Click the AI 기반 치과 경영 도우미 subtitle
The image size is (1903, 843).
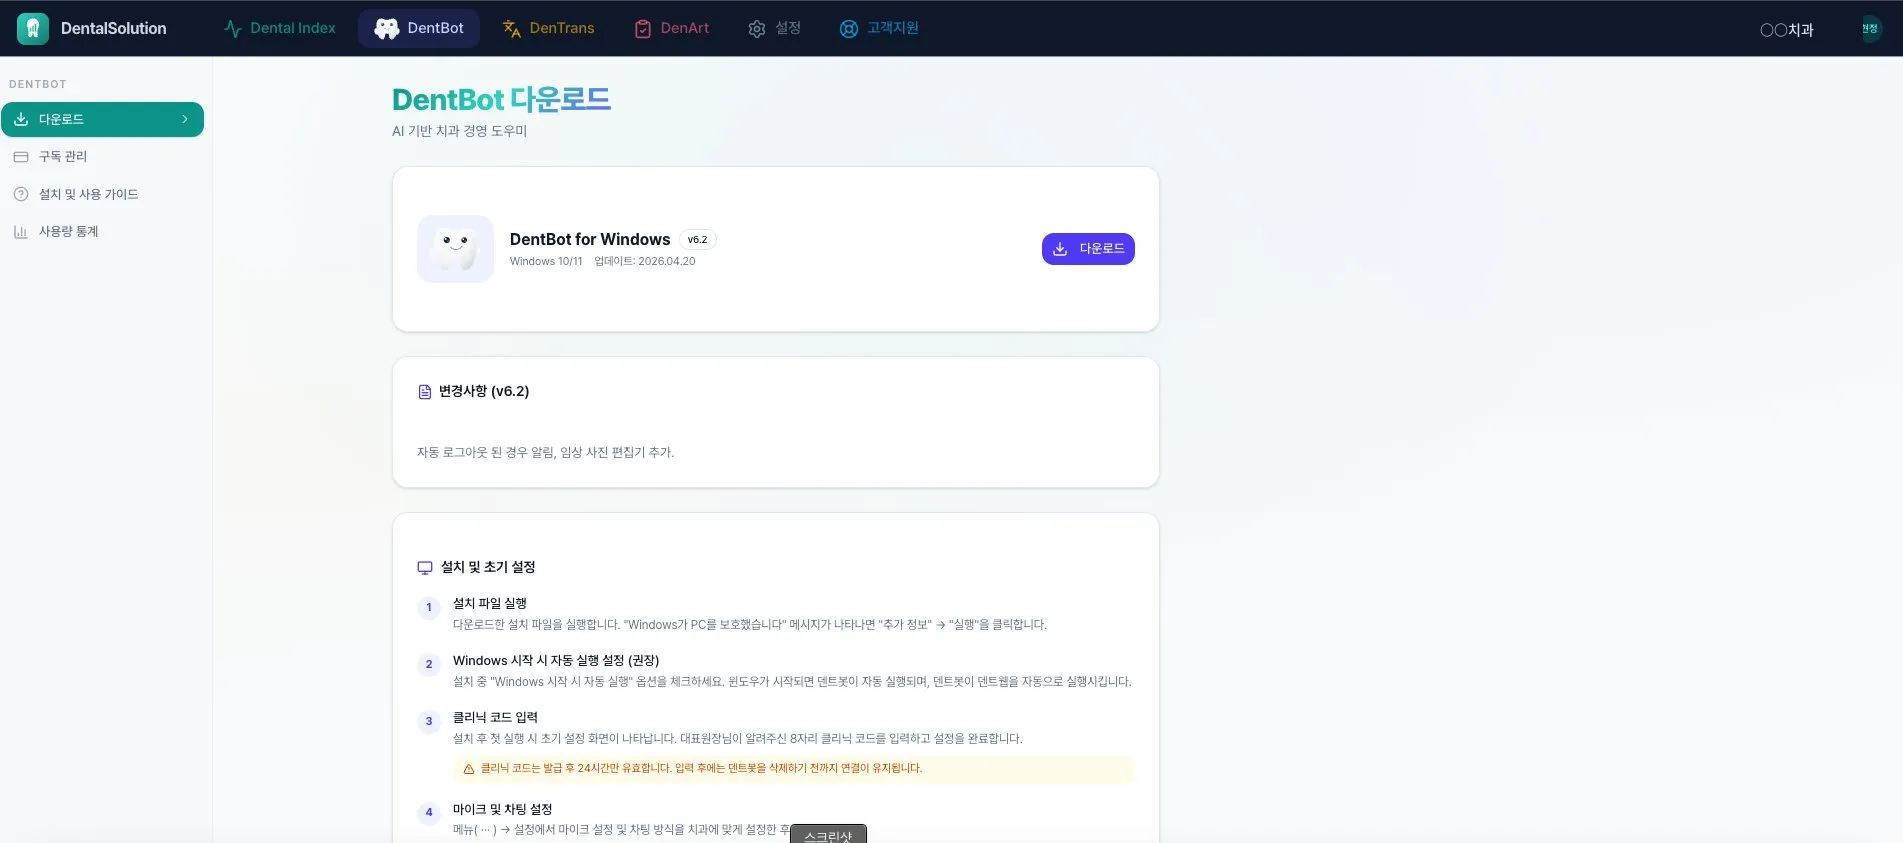point(459,131)
